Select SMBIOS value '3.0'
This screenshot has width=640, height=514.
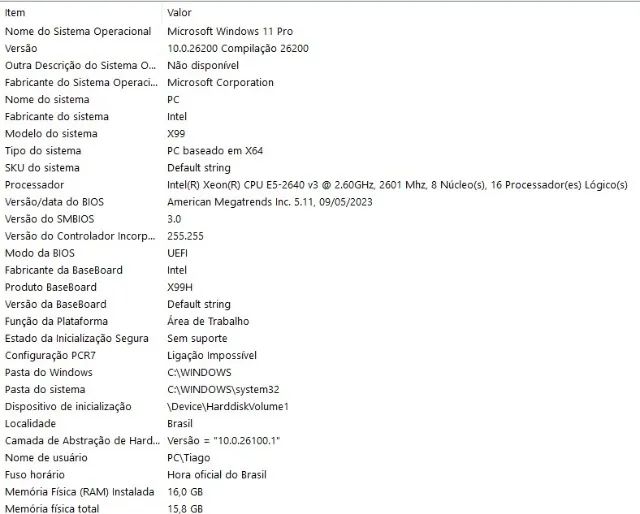[x=174, y=219]
